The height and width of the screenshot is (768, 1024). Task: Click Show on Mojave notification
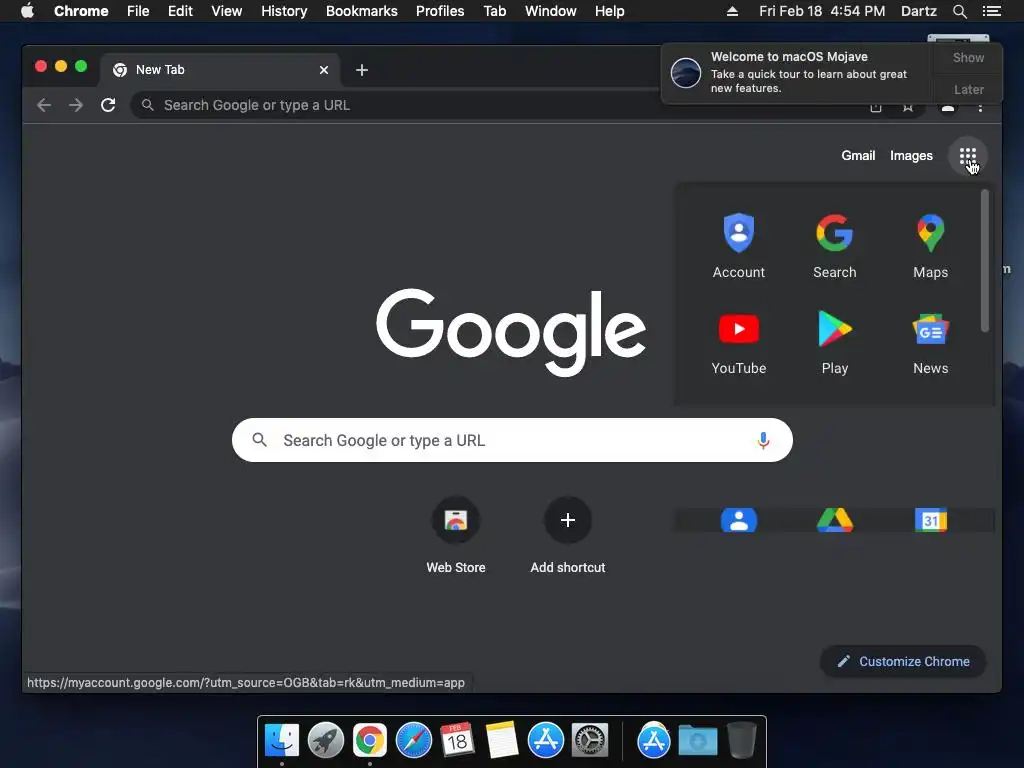968,57
